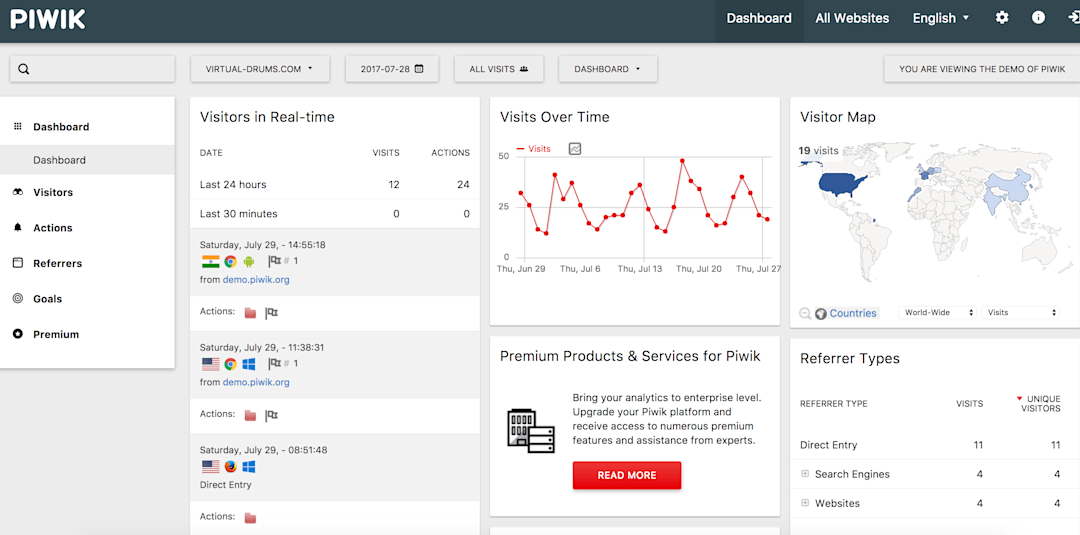Click Windows icon in 08:51:48 visit
This screenshot has width=1080, height=535.
[249, 467]
